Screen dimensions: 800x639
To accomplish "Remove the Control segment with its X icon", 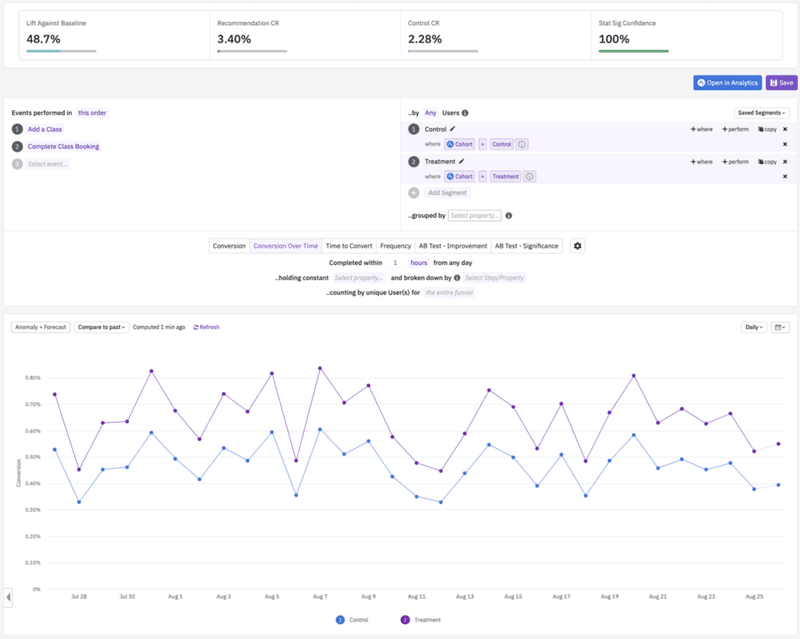I will (784, 129).
